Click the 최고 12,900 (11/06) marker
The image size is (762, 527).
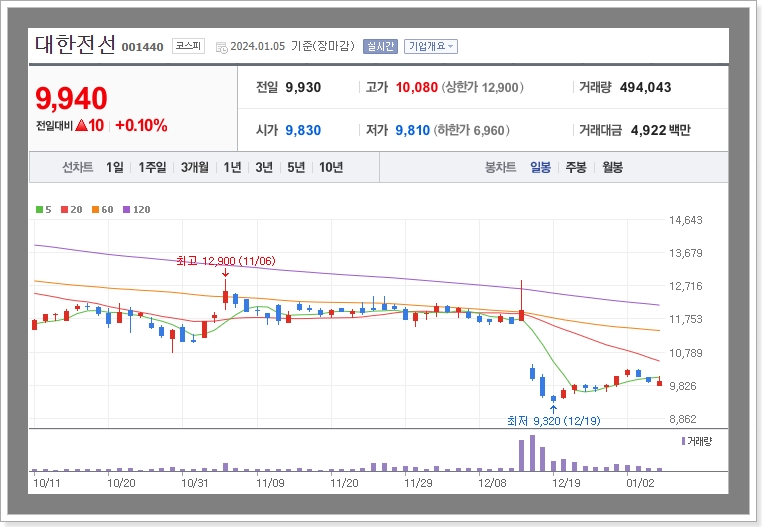226,262
